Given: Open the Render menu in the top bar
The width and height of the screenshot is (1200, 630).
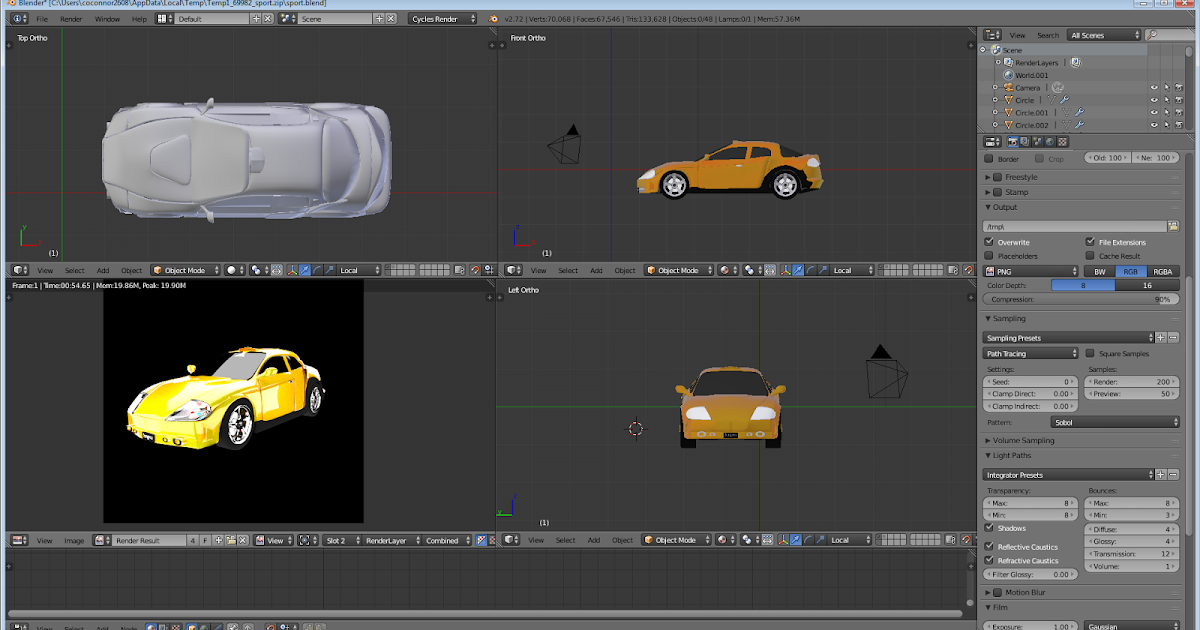Looking at the screenshot, I should [x=71, y=18].
